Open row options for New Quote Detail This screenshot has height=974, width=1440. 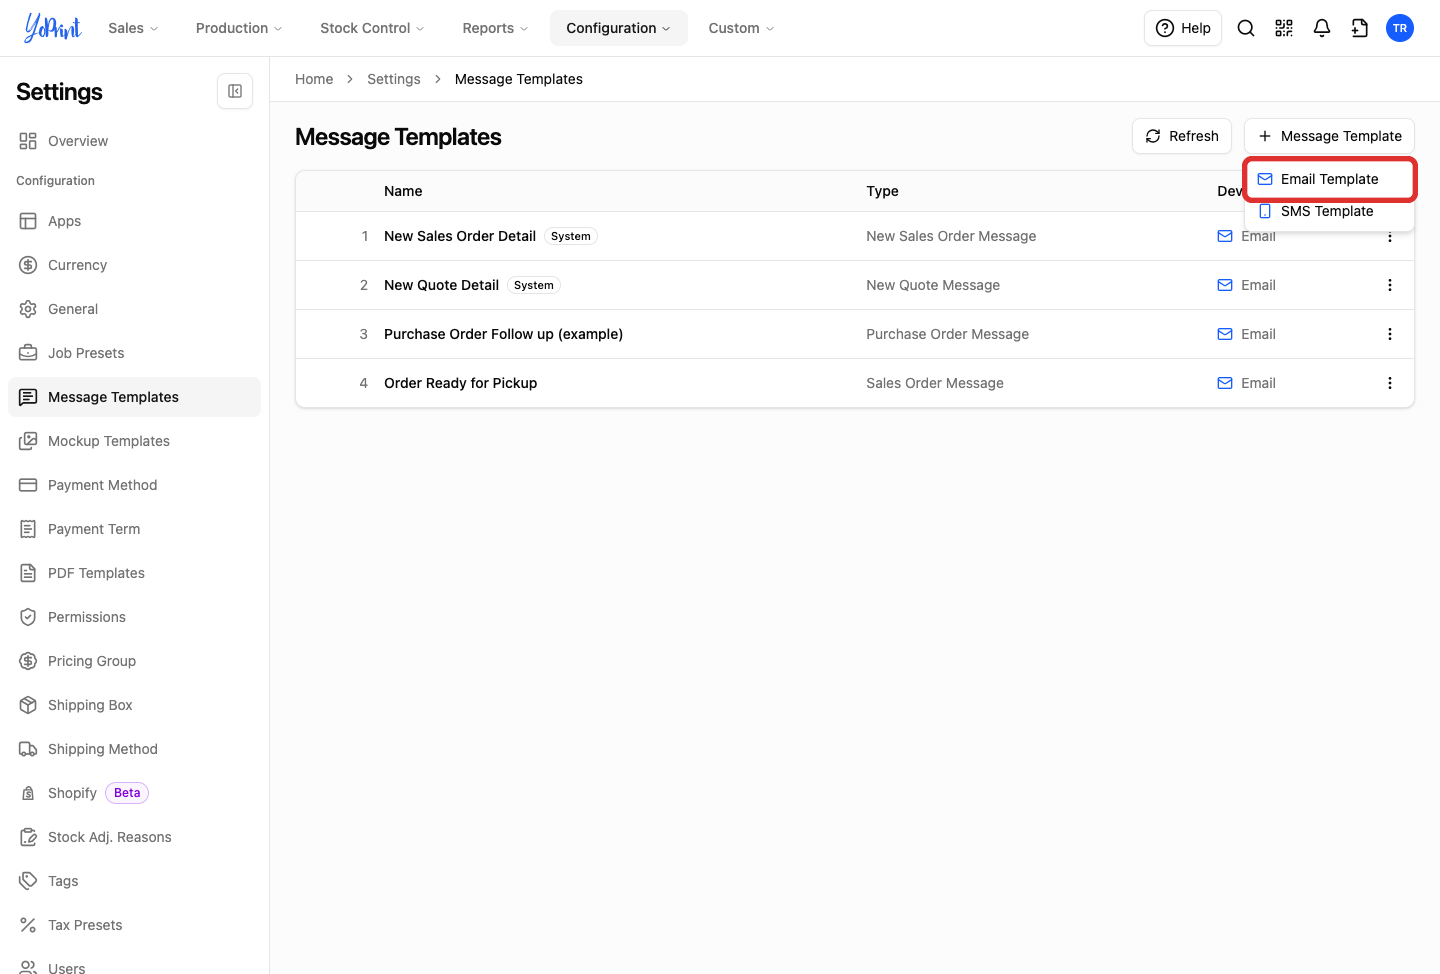pyautogui.click(x=1390, y=285)
